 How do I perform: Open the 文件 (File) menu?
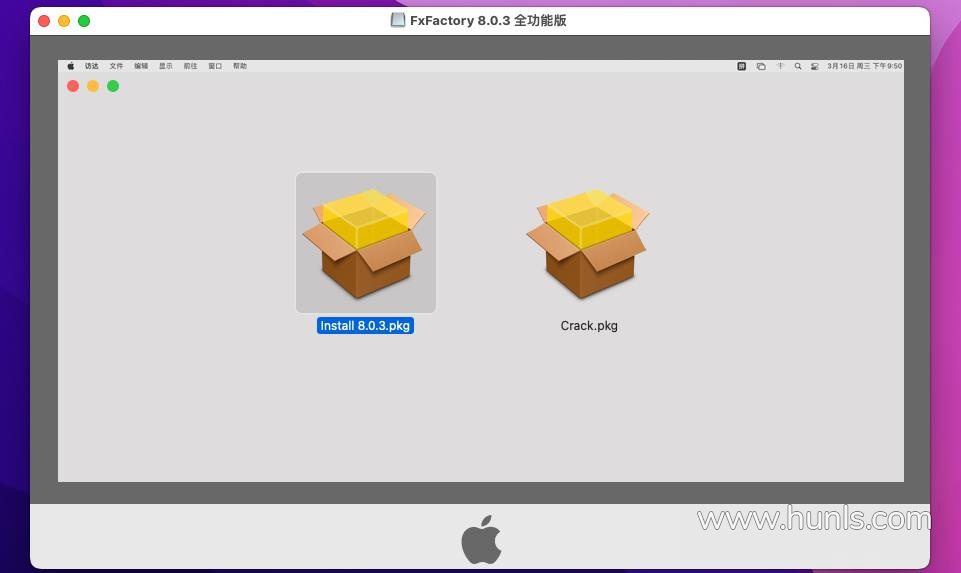116,66
